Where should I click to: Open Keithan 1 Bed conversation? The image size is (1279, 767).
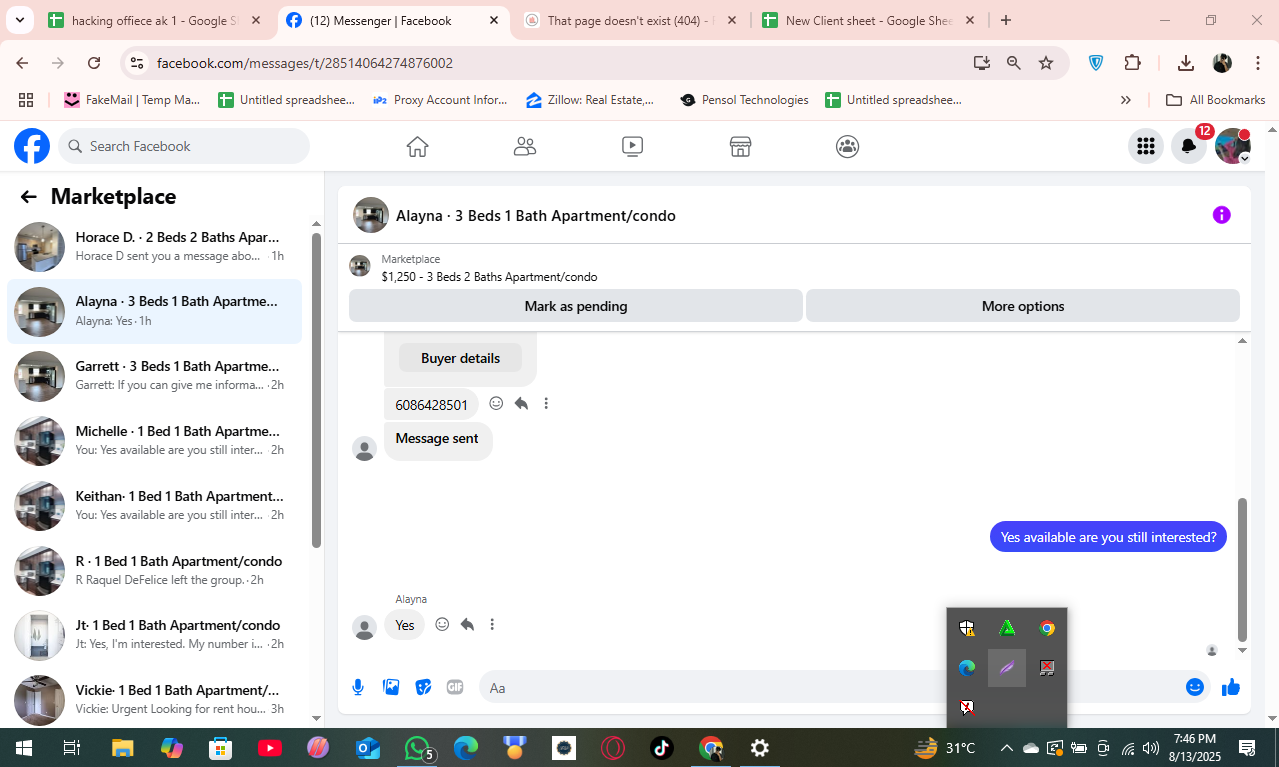[x=154, y=506]
